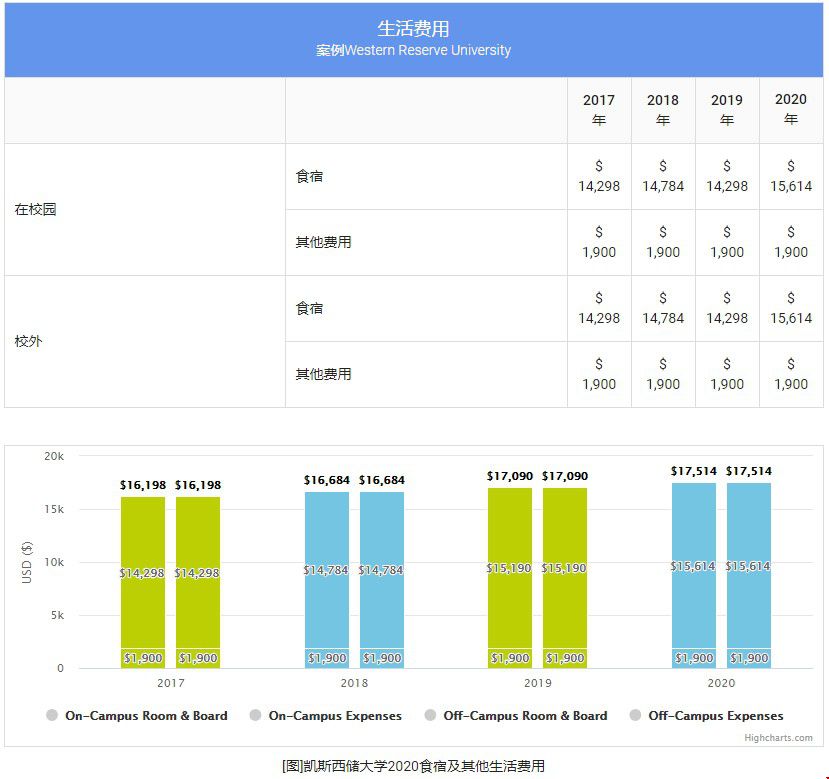
Task: Click the $15,614 segment of left 2020 bar
Action: 694,566
